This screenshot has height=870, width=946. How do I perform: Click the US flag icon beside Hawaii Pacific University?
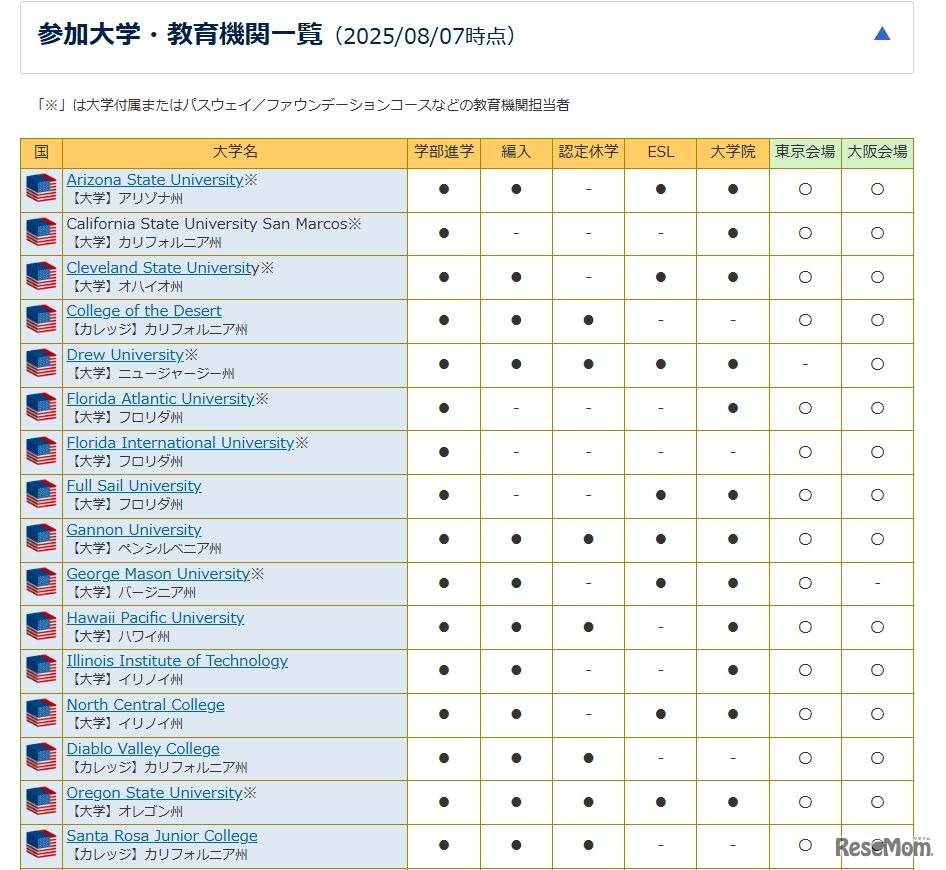[x=41, y=627]
